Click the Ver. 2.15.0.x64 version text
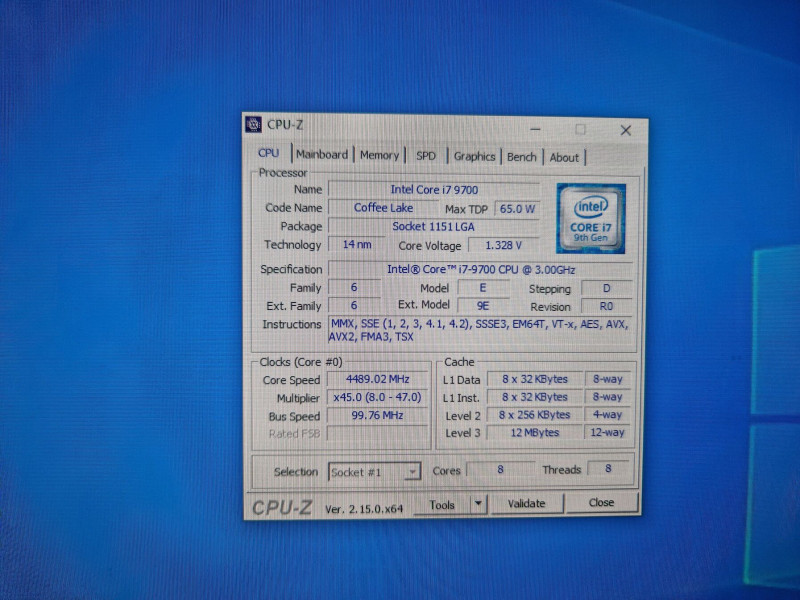The image size is (800, 600). pyautogui.click(x=364, y=509)
